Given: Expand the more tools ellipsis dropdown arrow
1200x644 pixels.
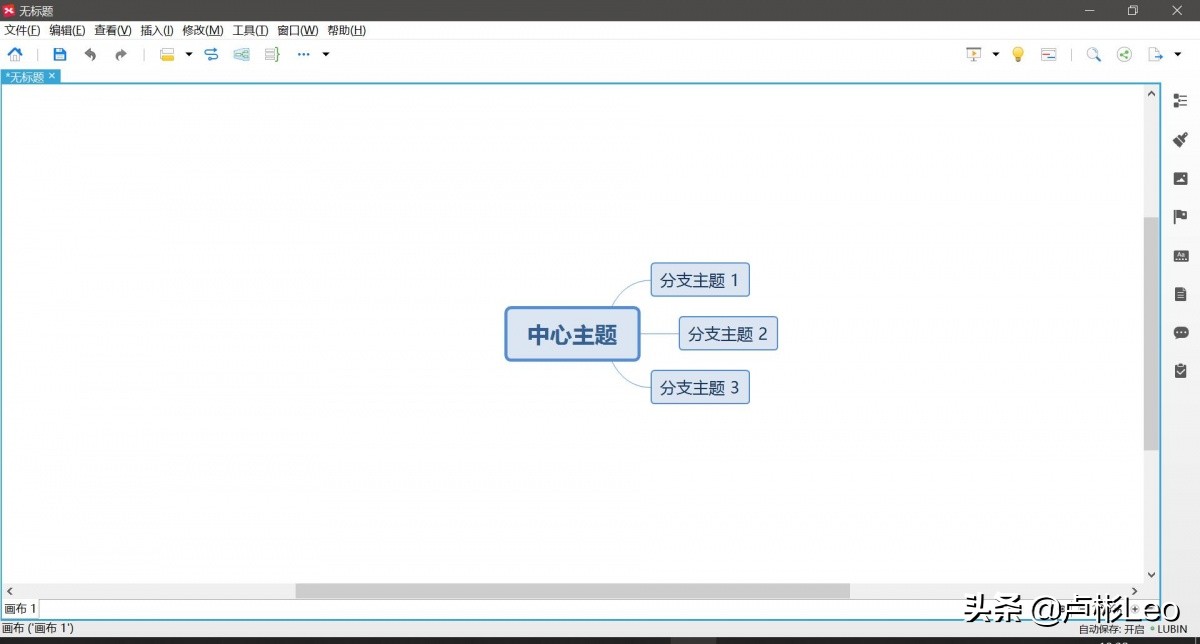Looking at the screenshot, I should [324, 54].
